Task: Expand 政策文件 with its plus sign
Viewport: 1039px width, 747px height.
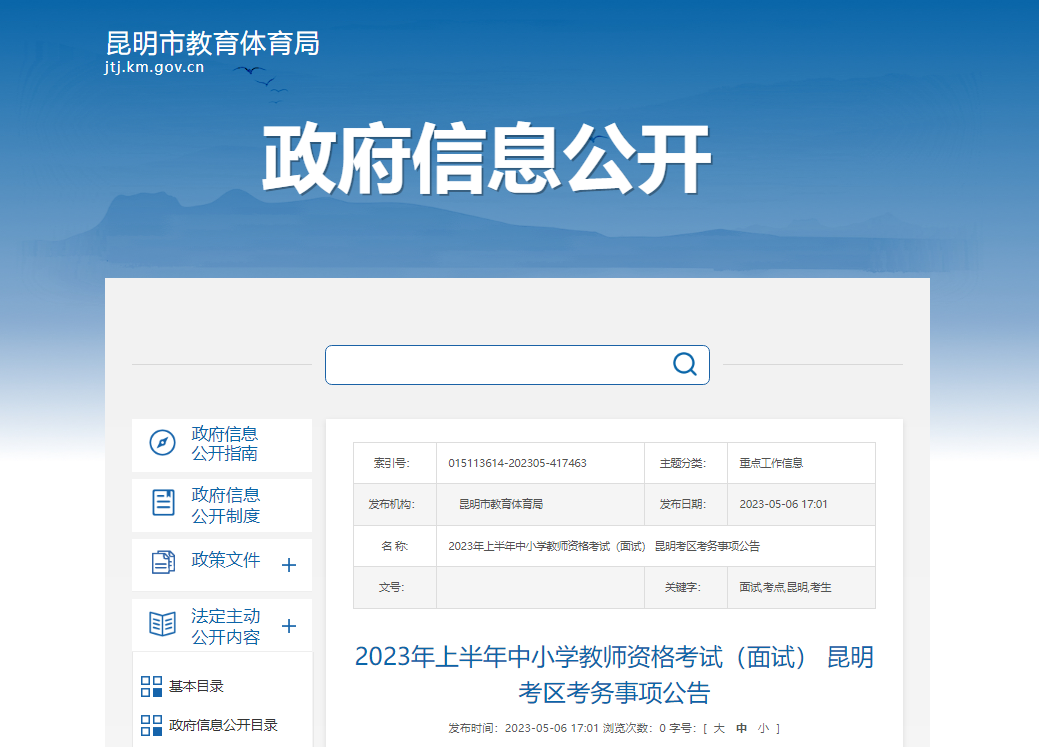Action: 289,565
